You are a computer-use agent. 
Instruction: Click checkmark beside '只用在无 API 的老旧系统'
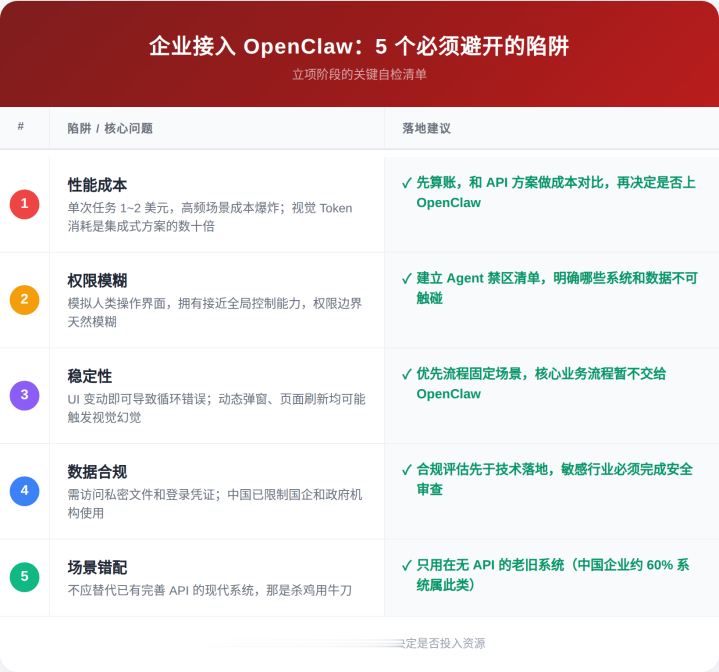tap(407, 566)
